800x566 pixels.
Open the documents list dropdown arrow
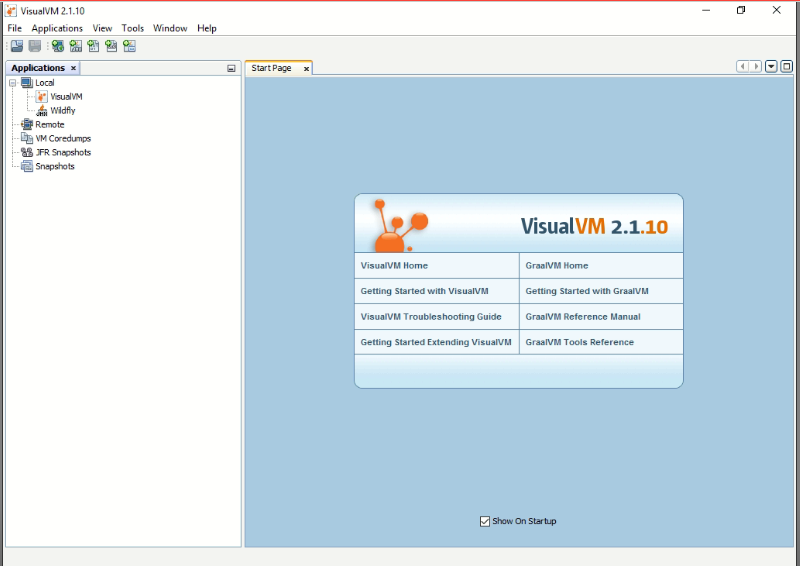click(771, 67)
